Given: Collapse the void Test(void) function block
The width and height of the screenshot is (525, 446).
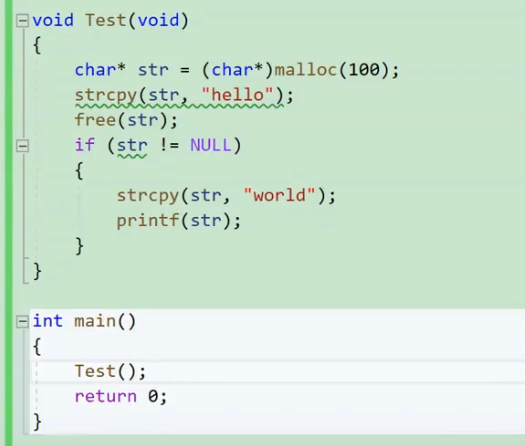Looking at the screenshot, I should click(x=22, y=20).
